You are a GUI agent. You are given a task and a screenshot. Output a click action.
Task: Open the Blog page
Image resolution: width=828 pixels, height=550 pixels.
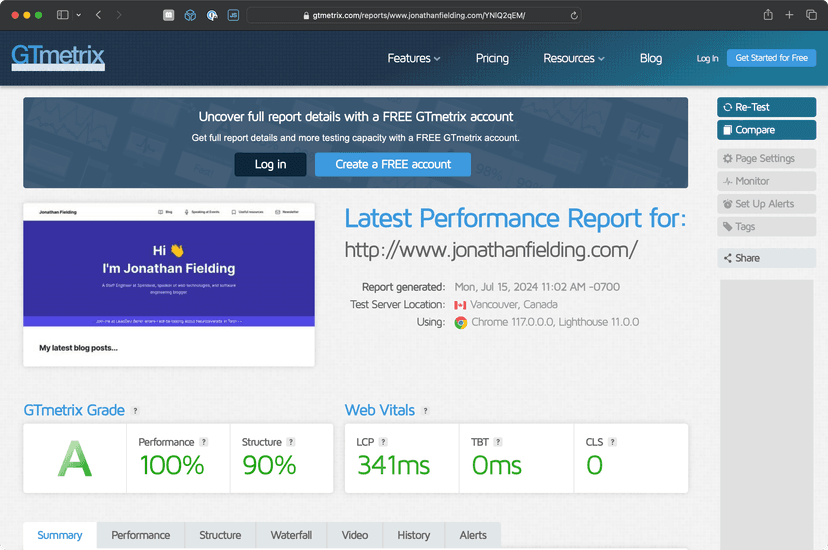651,58
